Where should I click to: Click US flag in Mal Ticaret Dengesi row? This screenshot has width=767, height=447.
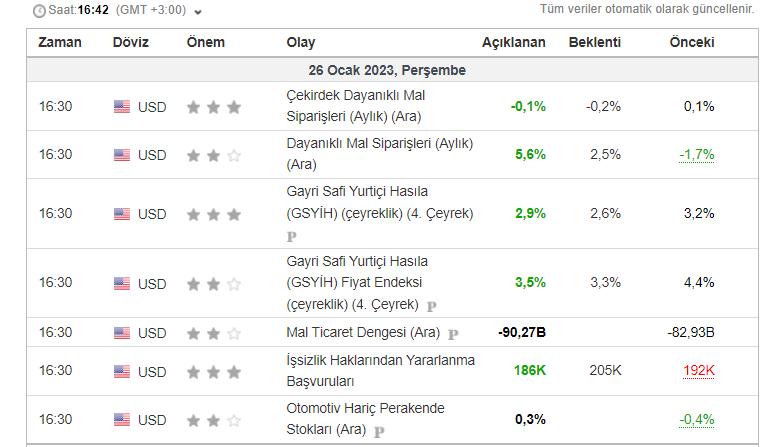[122, 333]
